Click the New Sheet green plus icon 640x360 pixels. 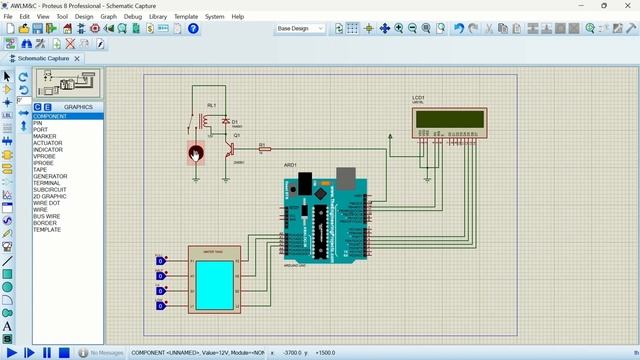click(x=56, y=44)
